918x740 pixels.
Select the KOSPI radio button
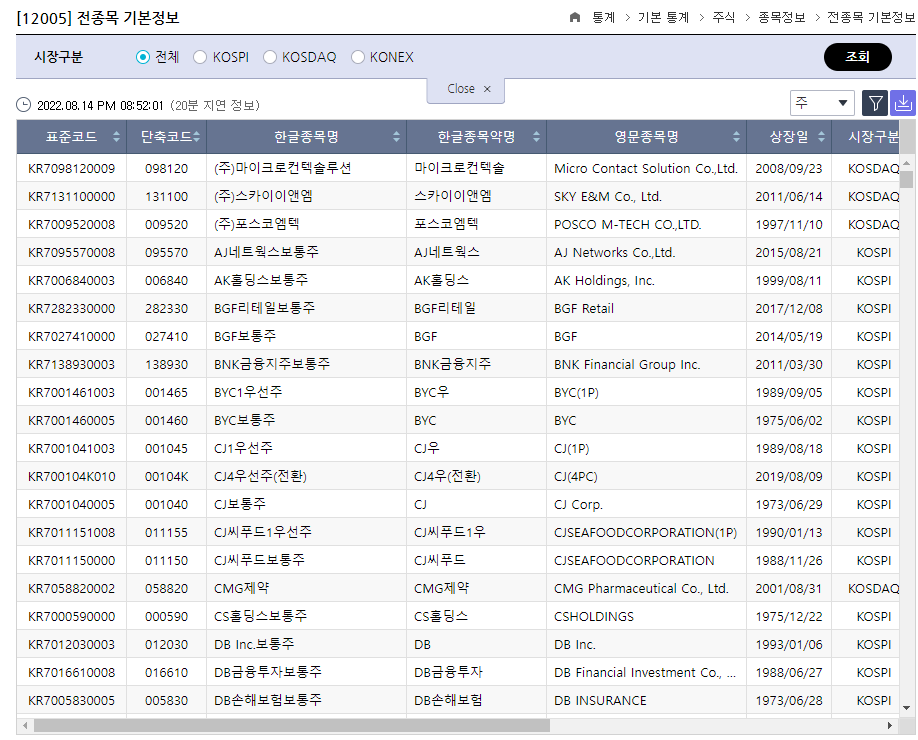tap(200, 57)
